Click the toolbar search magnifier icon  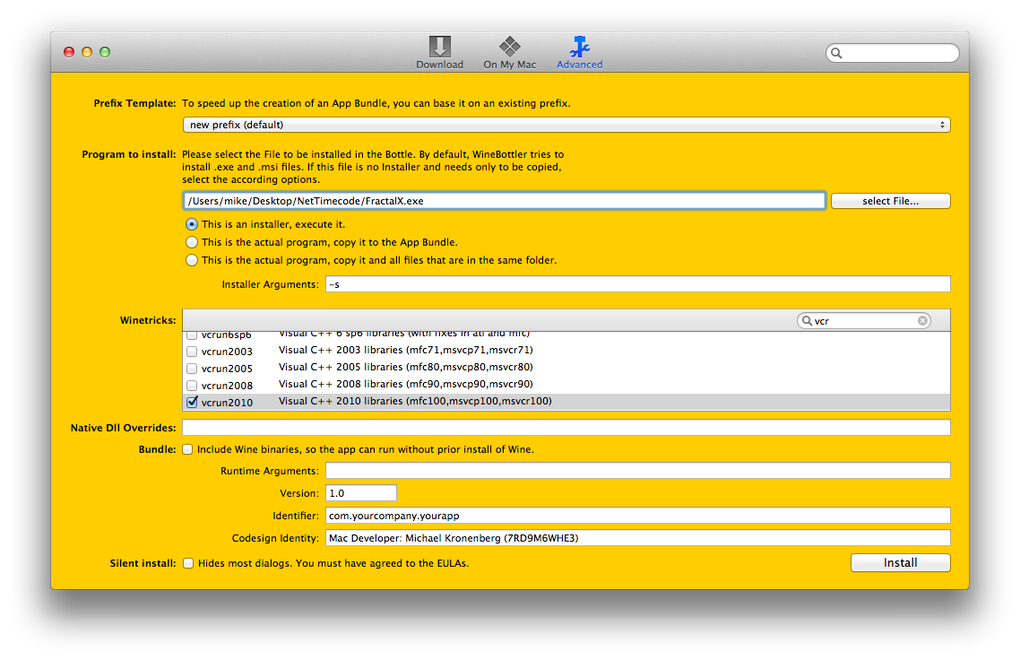[837, 53]
